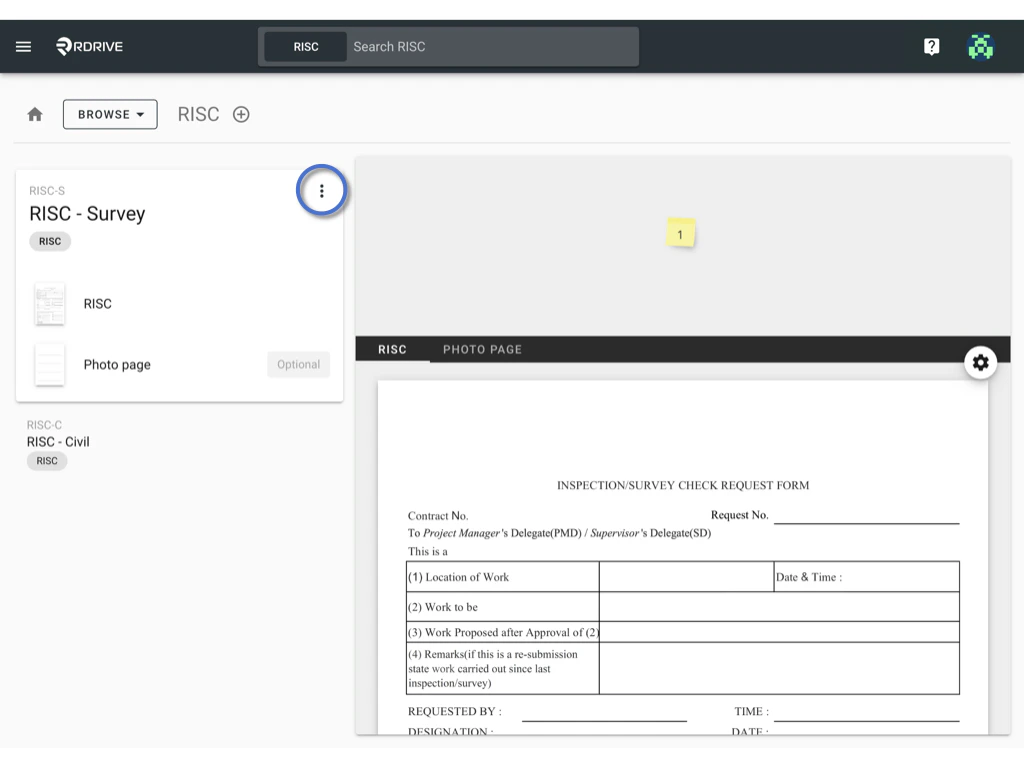Click the RISC document row label
The height and width of the screenshot is (768, 1024).
[97, 304]
